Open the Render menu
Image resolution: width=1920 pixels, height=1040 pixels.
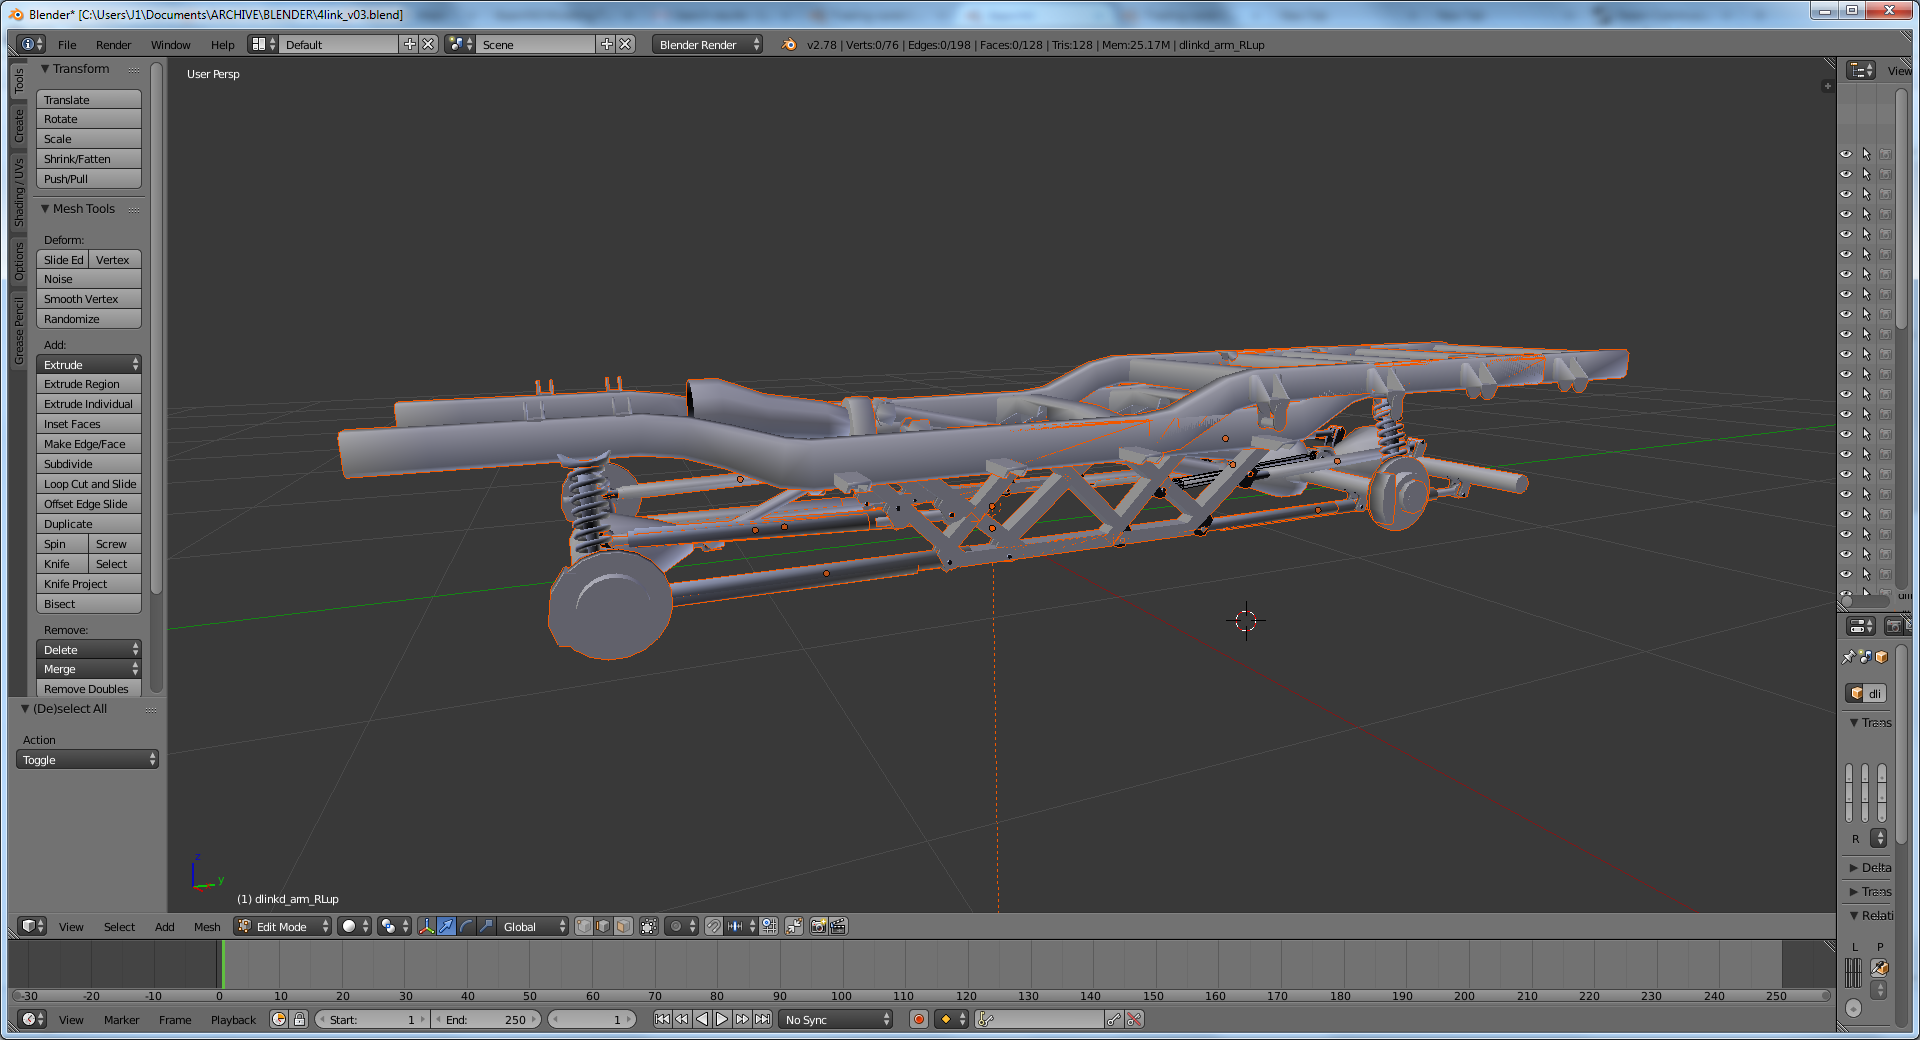coord(113,44)
